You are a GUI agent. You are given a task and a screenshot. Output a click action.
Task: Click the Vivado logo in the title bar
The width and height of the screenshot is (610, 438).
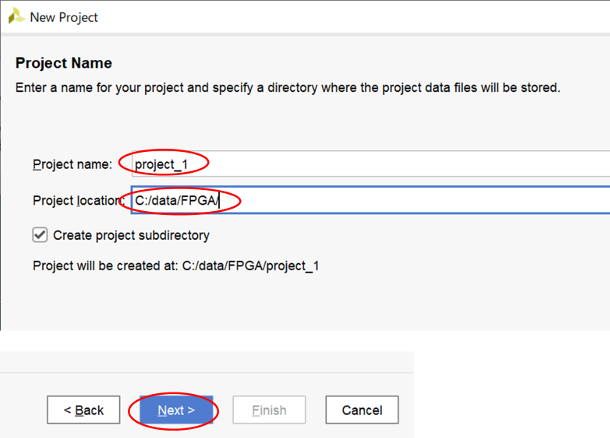point(16,17)
